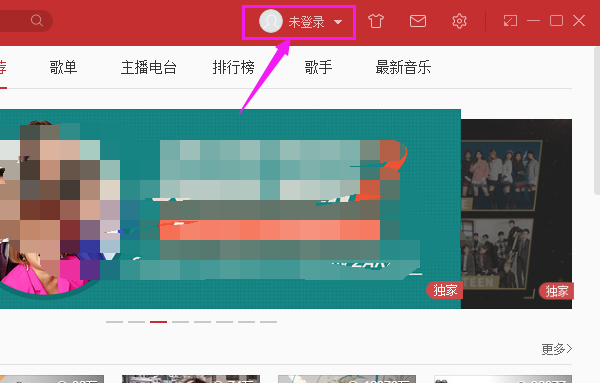600x383 pixels.
Task: Click the vertical scrollbar on right
Action: (x=597, y=122)
